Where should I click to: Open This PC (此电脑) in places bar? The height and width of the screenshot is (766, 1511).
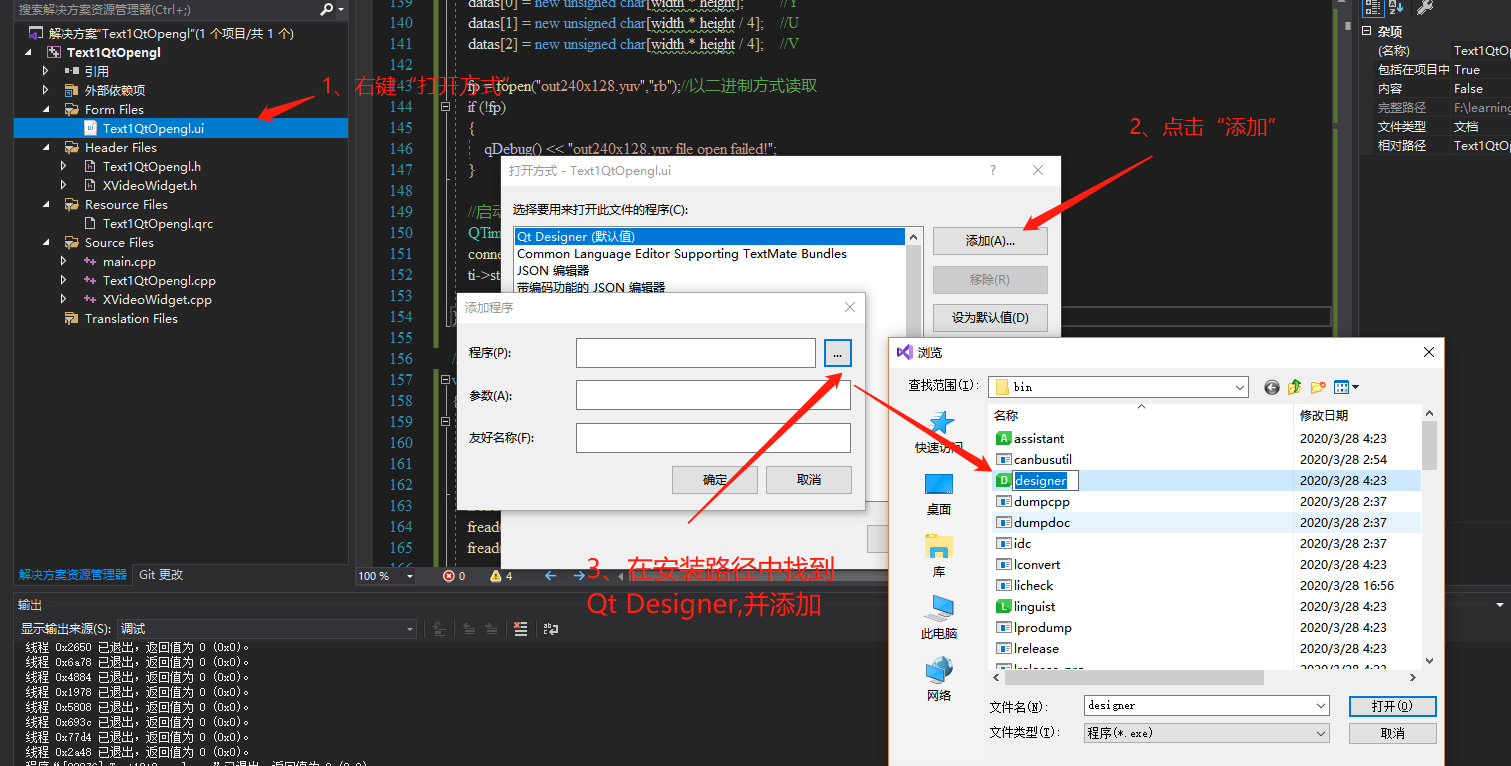pos(939,617)
